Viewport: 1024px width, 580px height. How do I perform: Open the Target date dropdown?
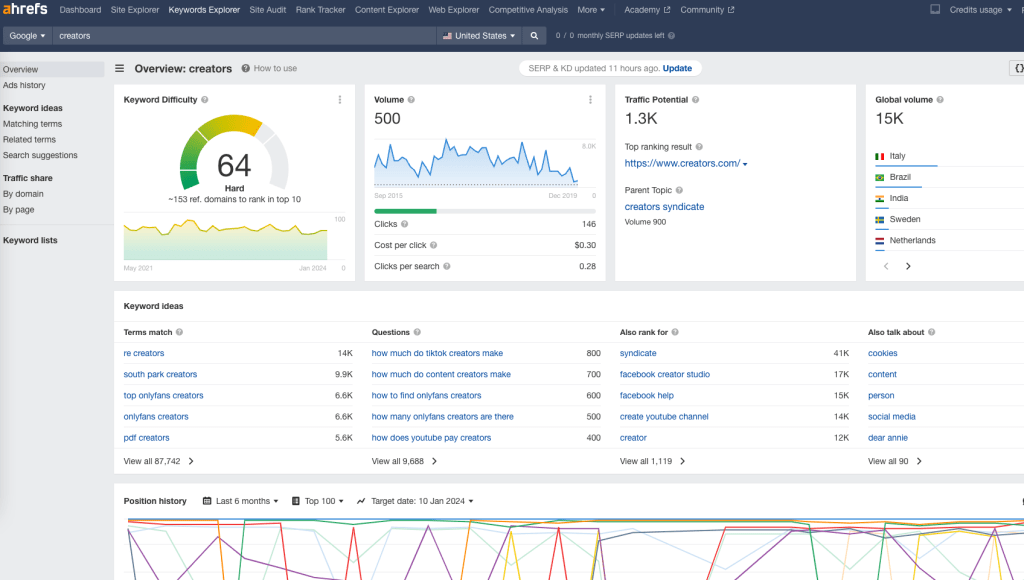415,501
